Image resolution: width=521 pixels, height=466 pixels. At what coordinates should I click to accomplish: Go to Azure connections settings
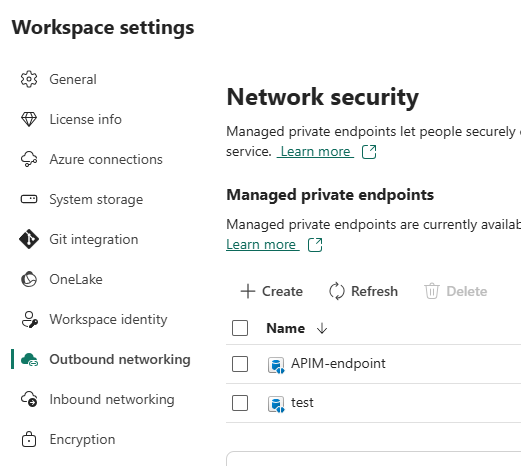pyautogui.click(x=106, y=159)
